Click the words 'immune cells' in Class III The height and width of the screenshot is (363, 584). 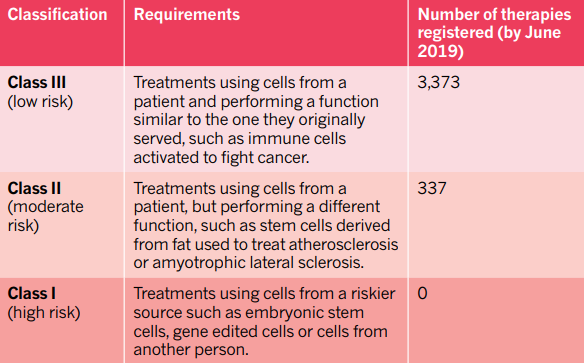297,138
